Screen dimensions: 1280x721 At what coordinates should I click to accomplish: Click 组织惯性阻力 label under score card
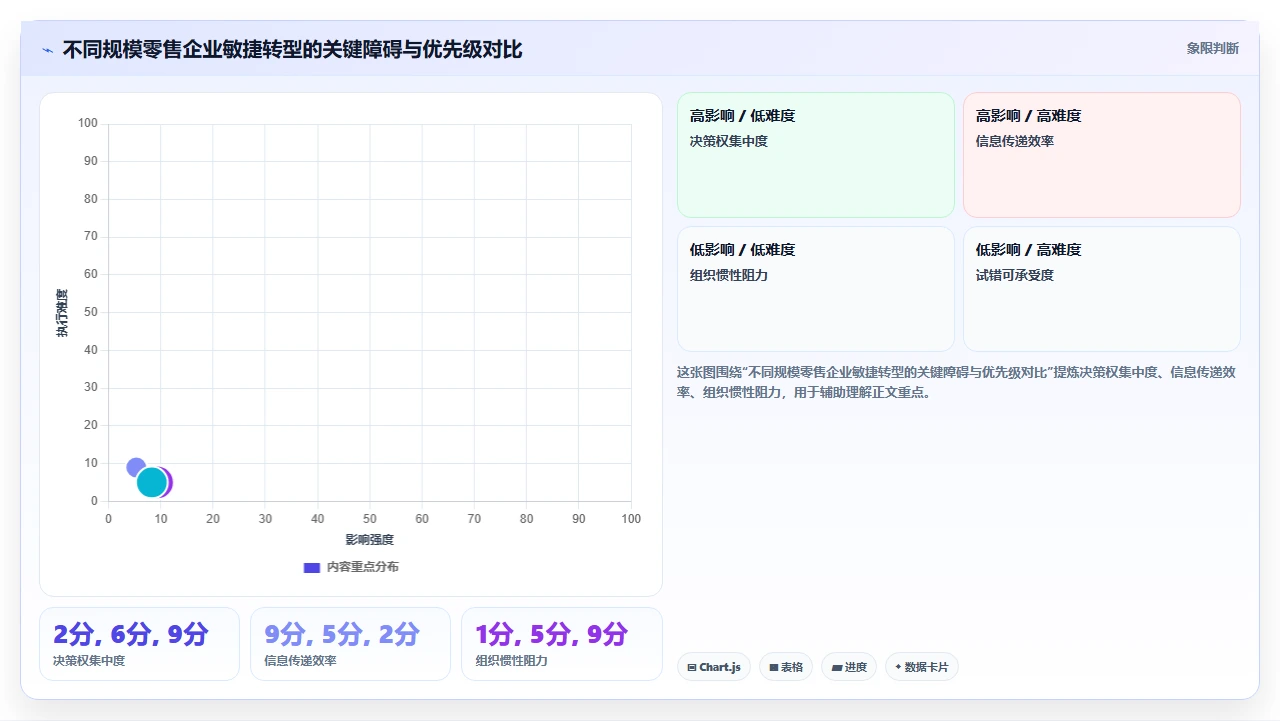[x=511, y=660]
